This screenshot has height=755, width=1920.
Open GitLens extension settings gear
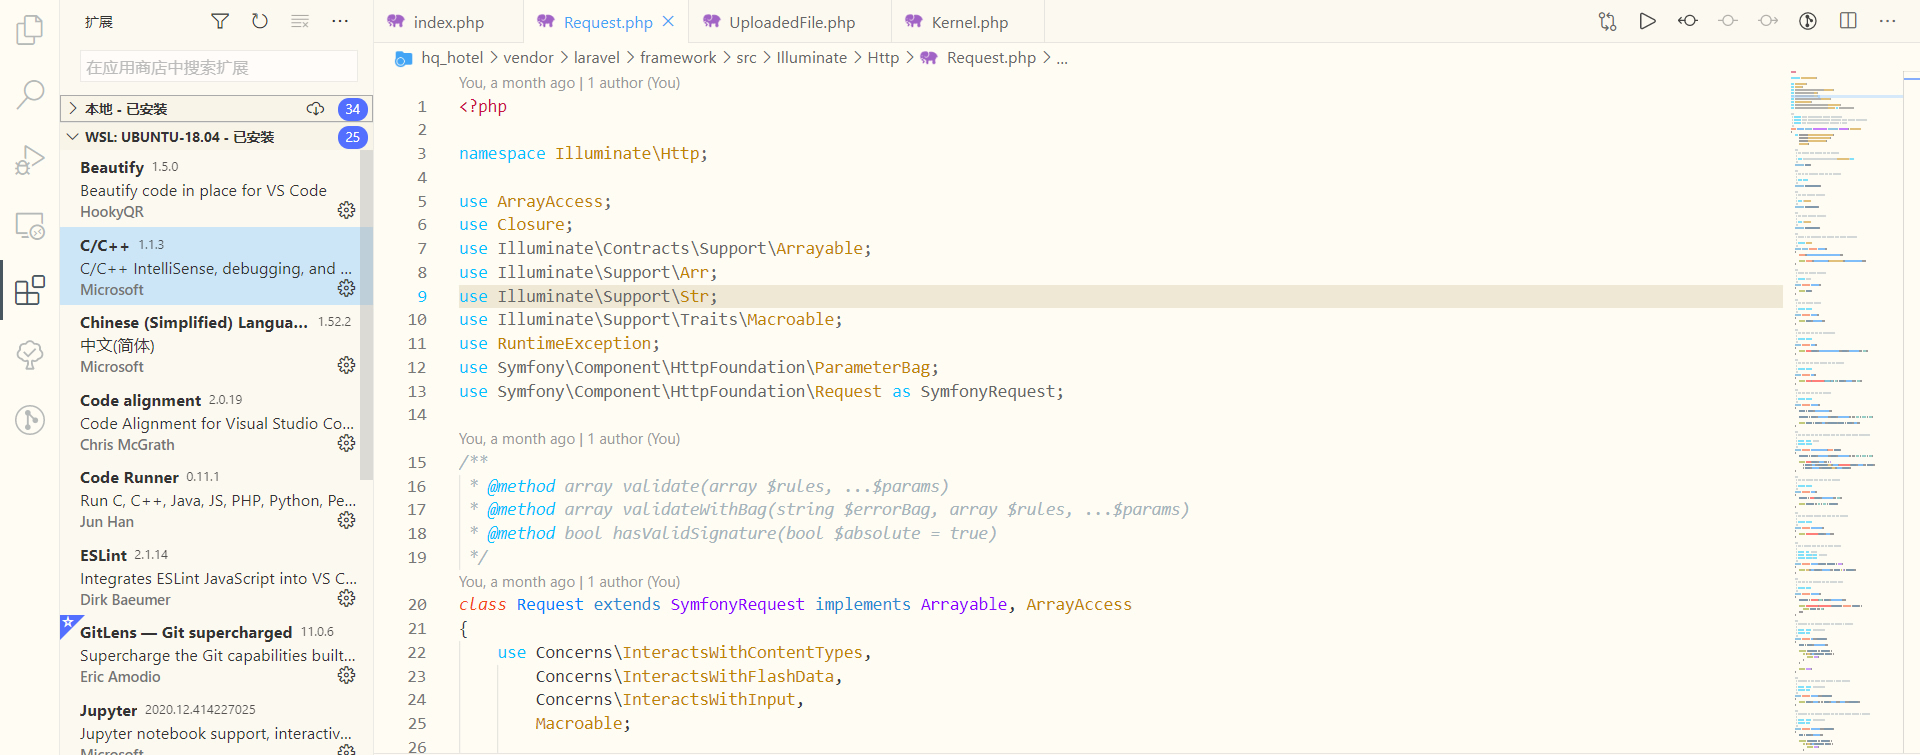346,675
